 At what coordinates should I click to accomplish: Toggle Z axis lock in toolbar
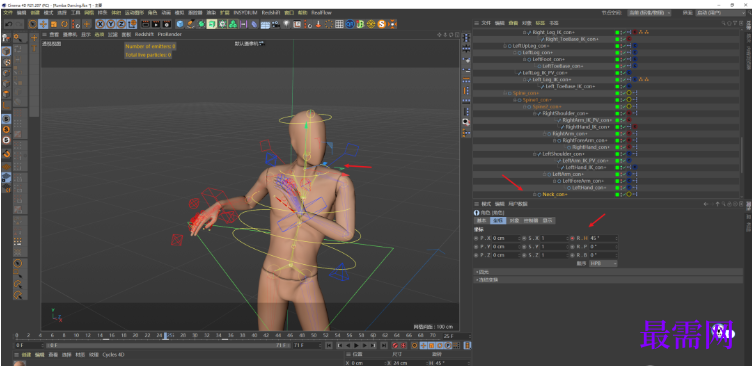pos(121,24)
